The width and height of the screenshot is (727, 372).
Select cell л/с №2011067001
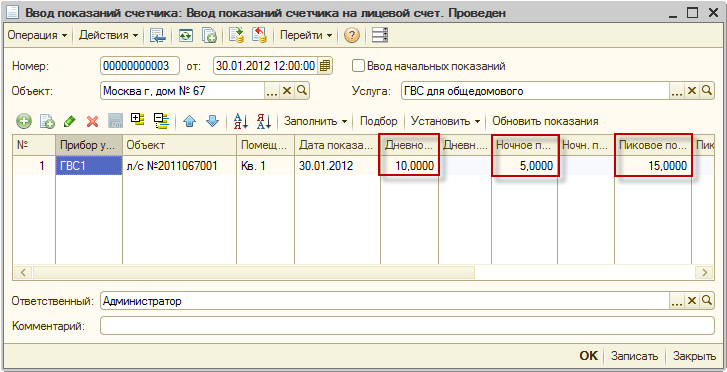pos(179,166)
